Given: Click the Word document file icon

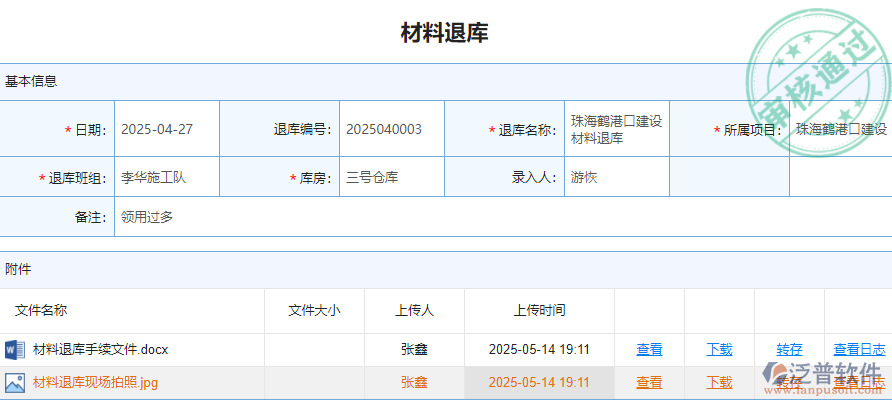Looking at the screenshot, I should coord(14,350).
